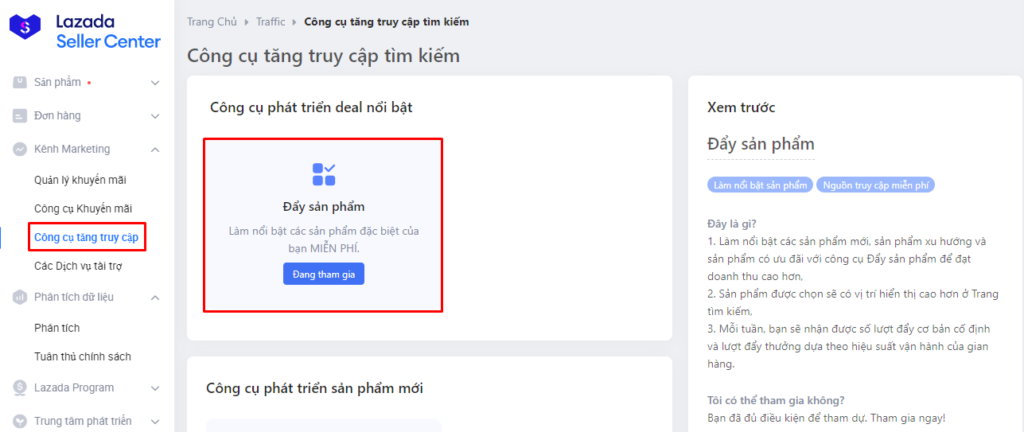The image size is (1024, 432).
Task: Click the Phân tích dữ liệu icon
Action: [20, 297]
